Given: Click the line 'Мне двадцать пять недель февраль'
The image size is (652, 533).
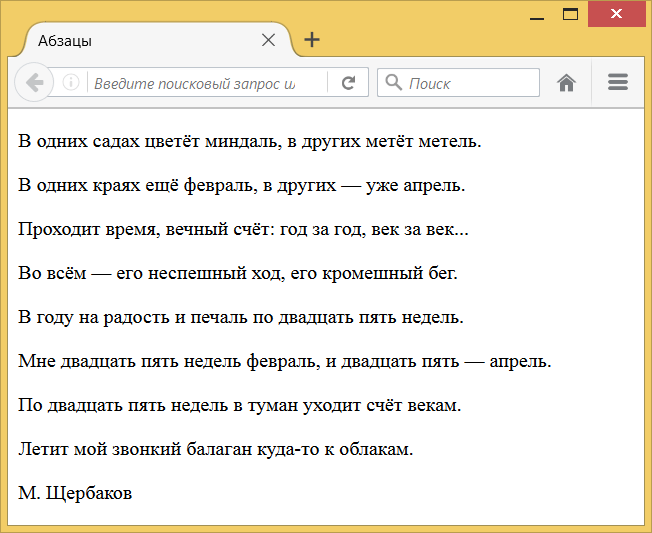Looking at the screenshot, I should click(x=284, y=361).
